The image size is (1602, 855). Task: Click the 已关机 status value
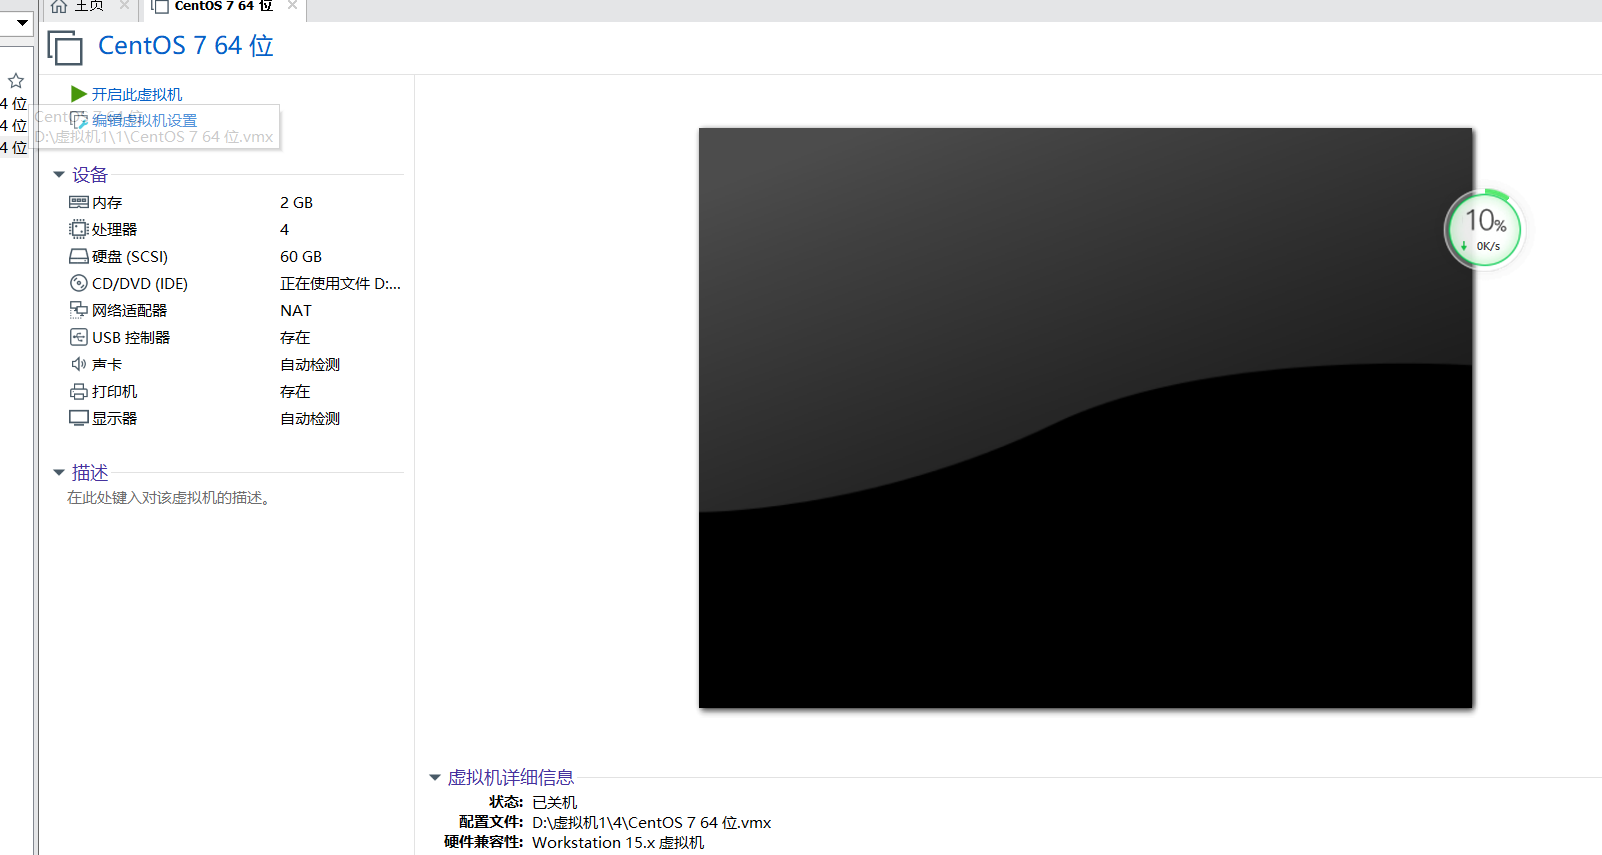pyautogui.click(x=555, y=802)
